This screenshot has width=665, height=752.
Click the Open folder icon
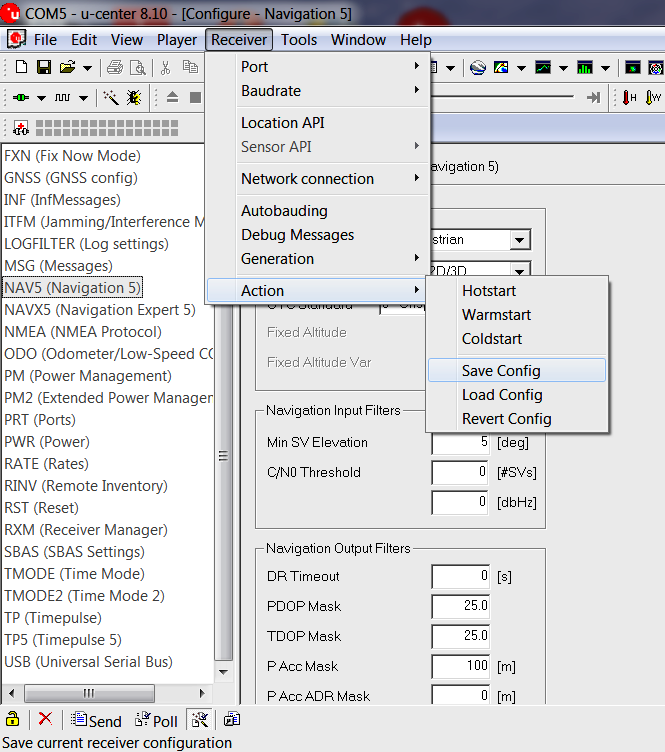[68, 68]
